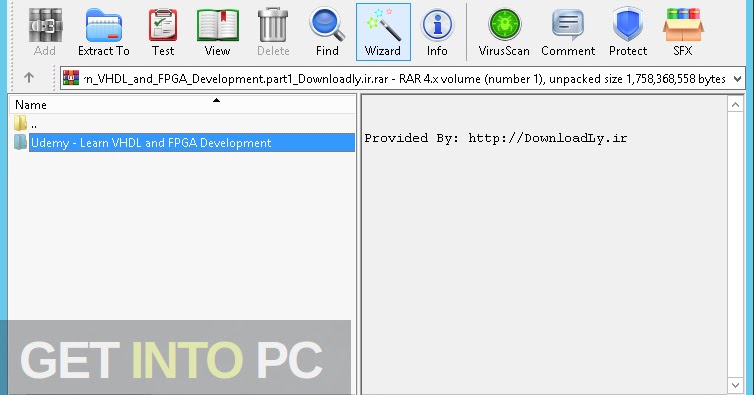This screenshot has width=754, height=395.
Task: Expand the address bar path dropdown
Action: point(738,78)
